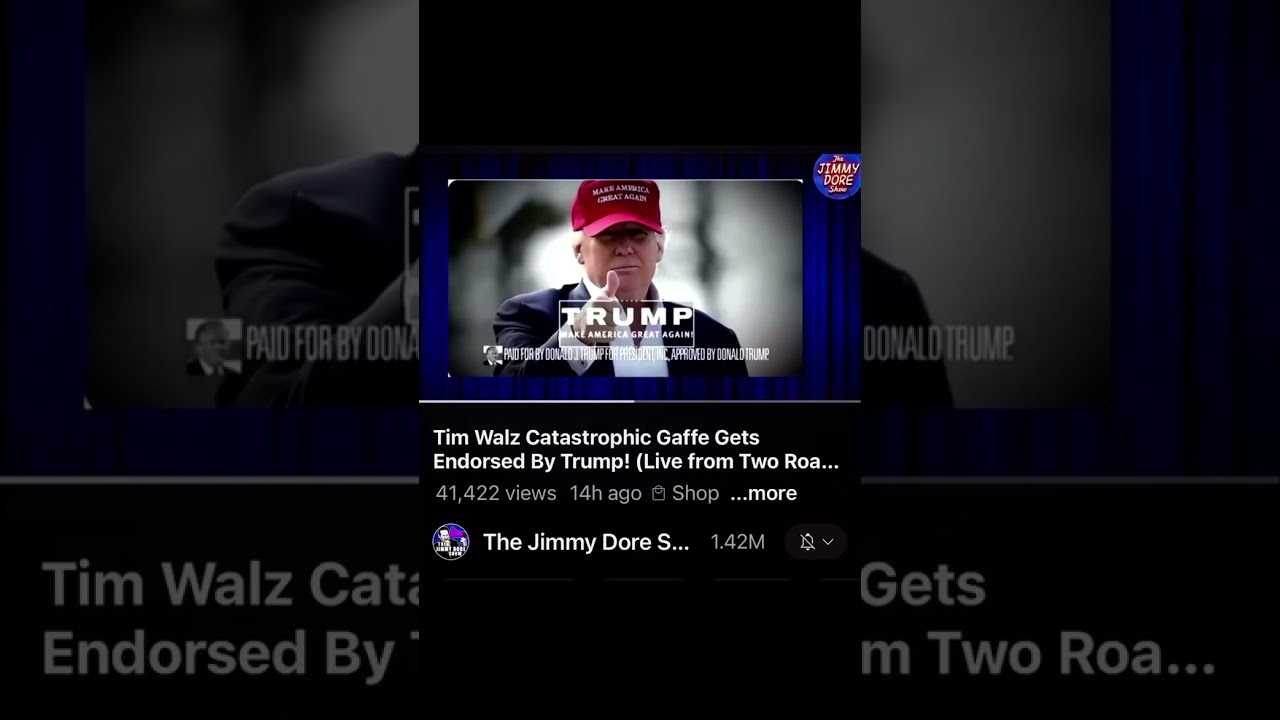1280x720 pixels.
Task: Open the Shop link
Action: click(x=695, y=493)
